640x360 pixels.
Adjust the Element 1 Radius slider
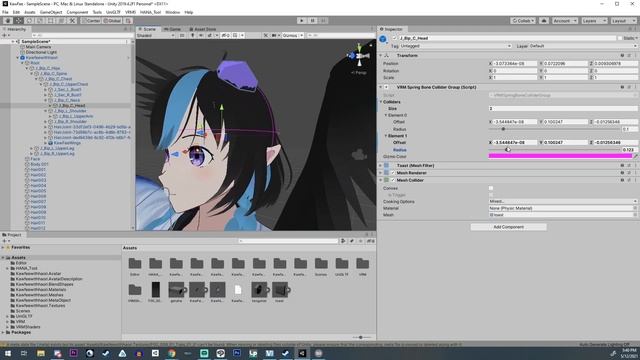(x=554, y=150)
